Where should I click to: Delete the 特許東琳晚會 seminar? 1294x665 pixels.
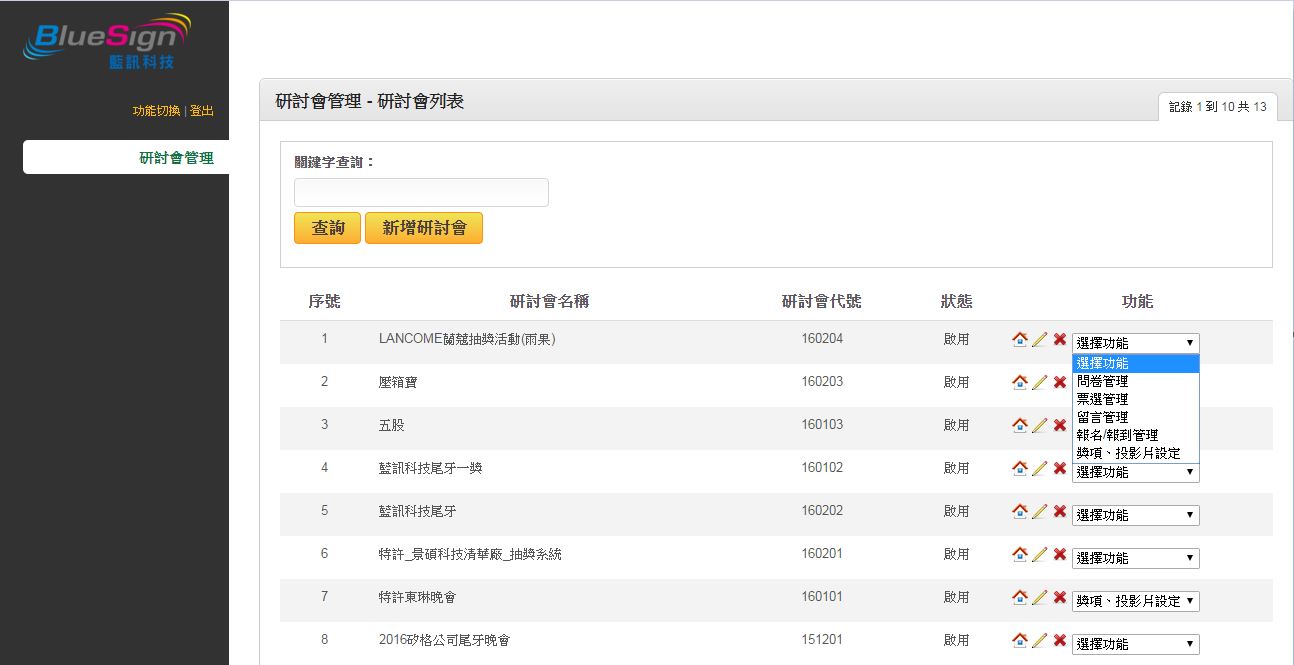pos(1059,597)
